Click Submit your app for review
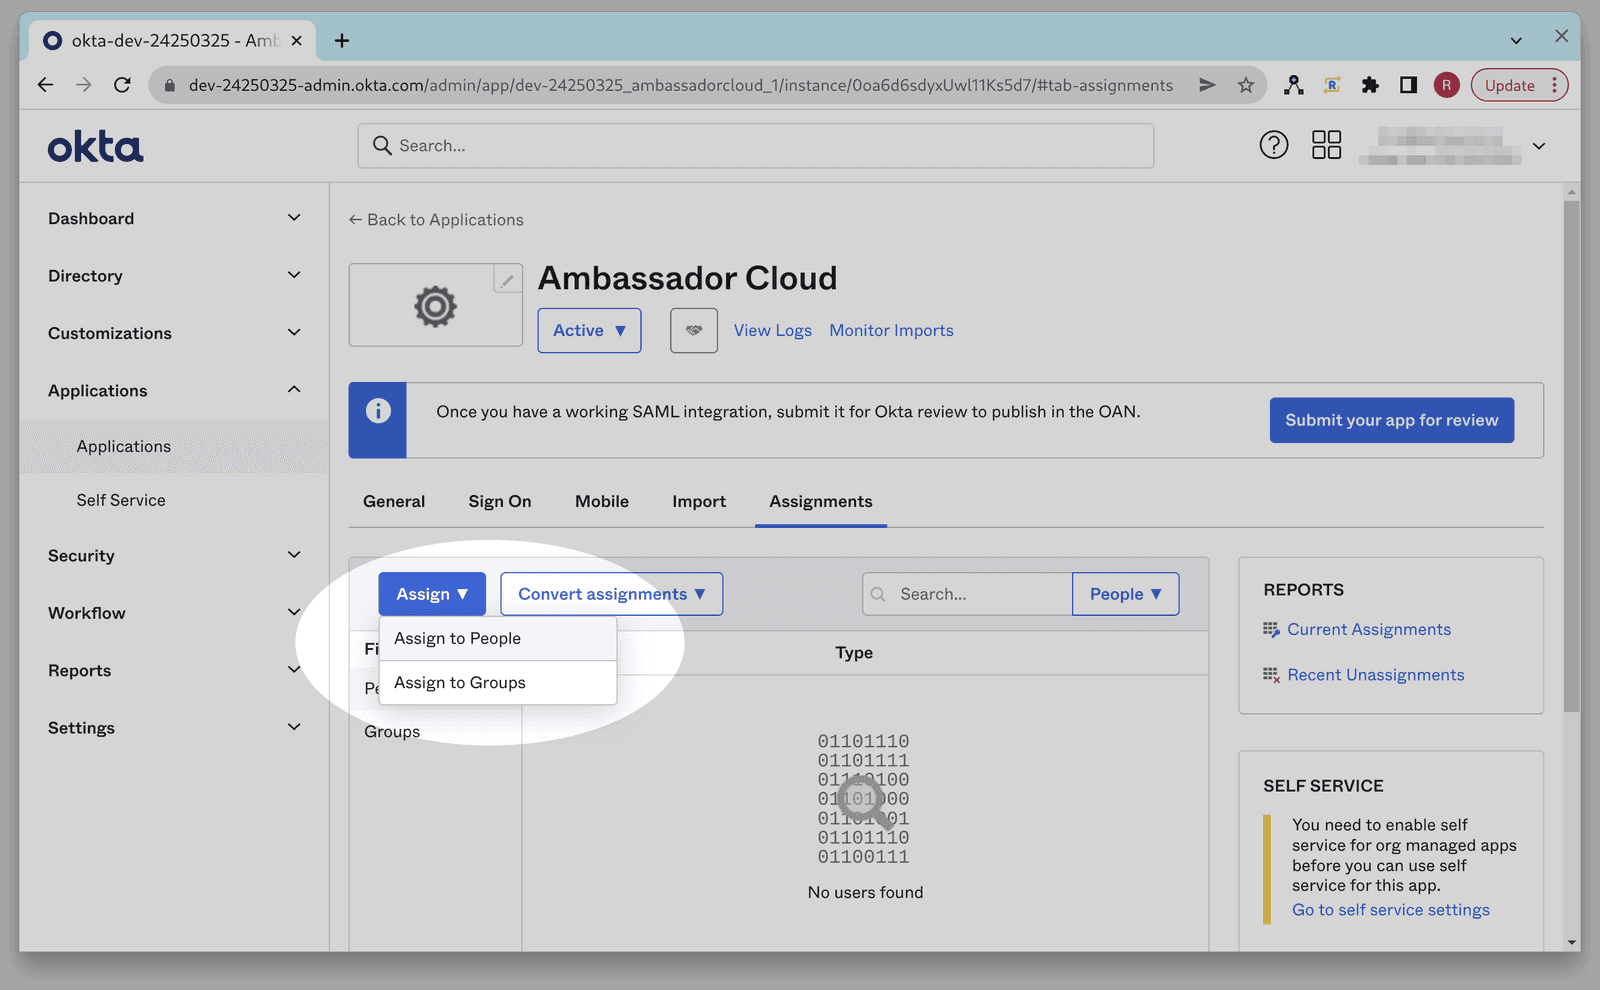Image resolution: width=1600 pixels, height=990 pixels. pos(1392,420)
